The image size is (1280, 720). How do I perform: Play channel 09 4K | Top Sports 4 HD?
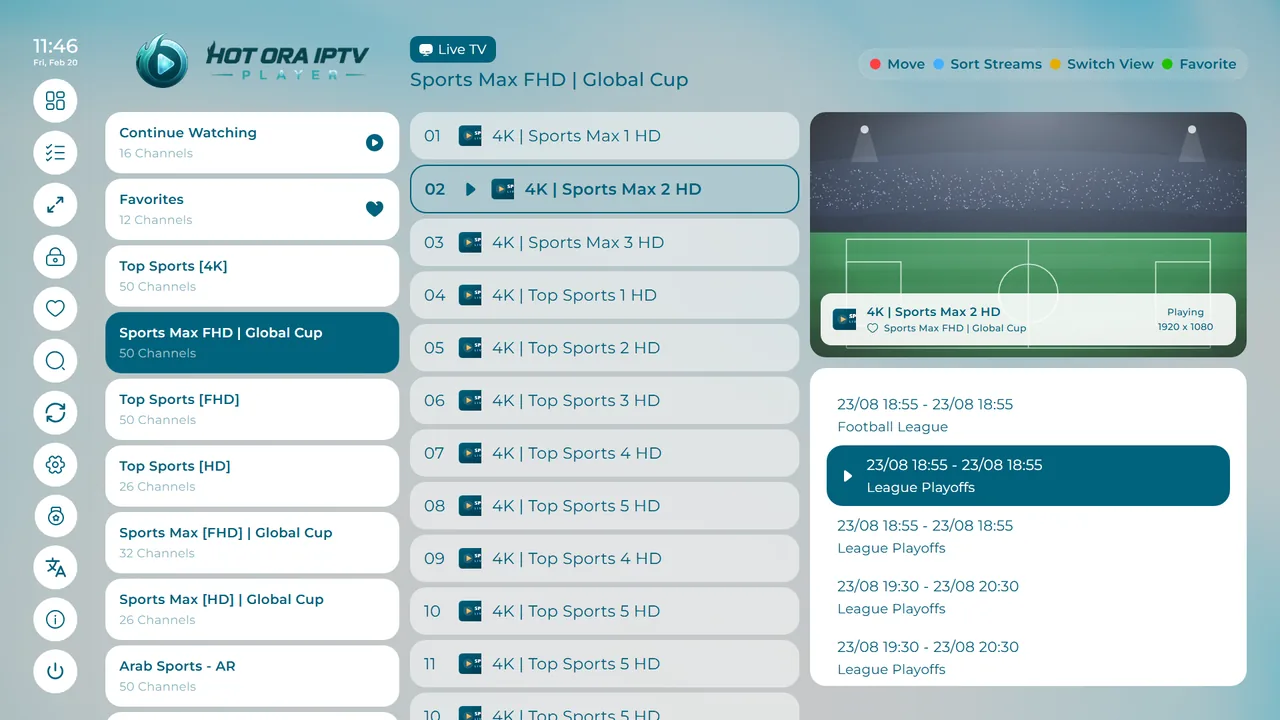coord(604,559)
